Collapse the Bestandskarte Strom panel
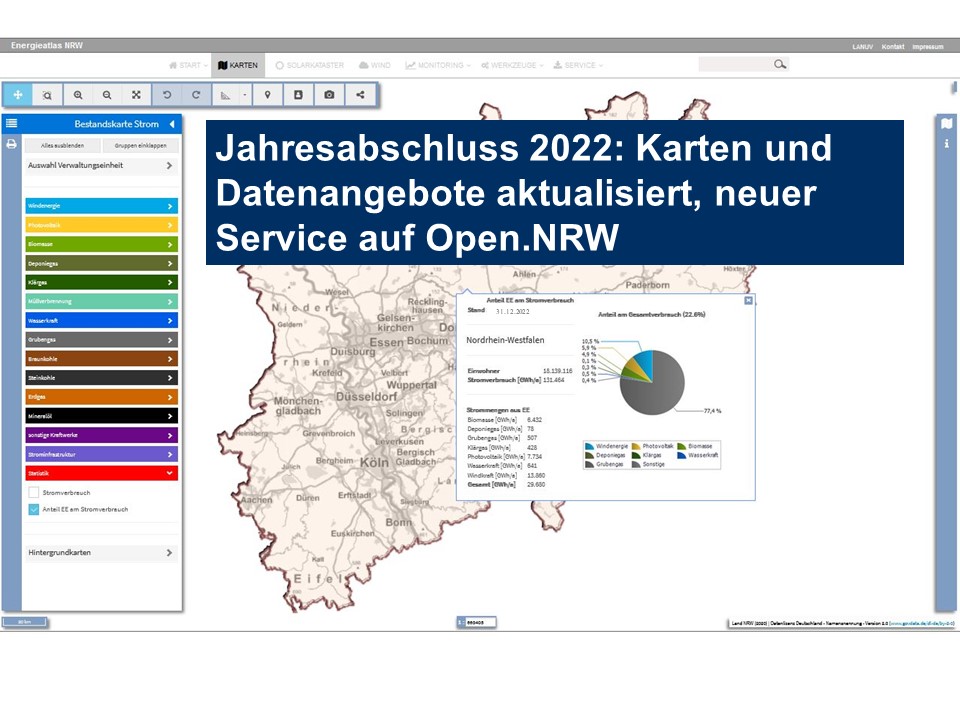960x720 pixels. click(172, 124)
